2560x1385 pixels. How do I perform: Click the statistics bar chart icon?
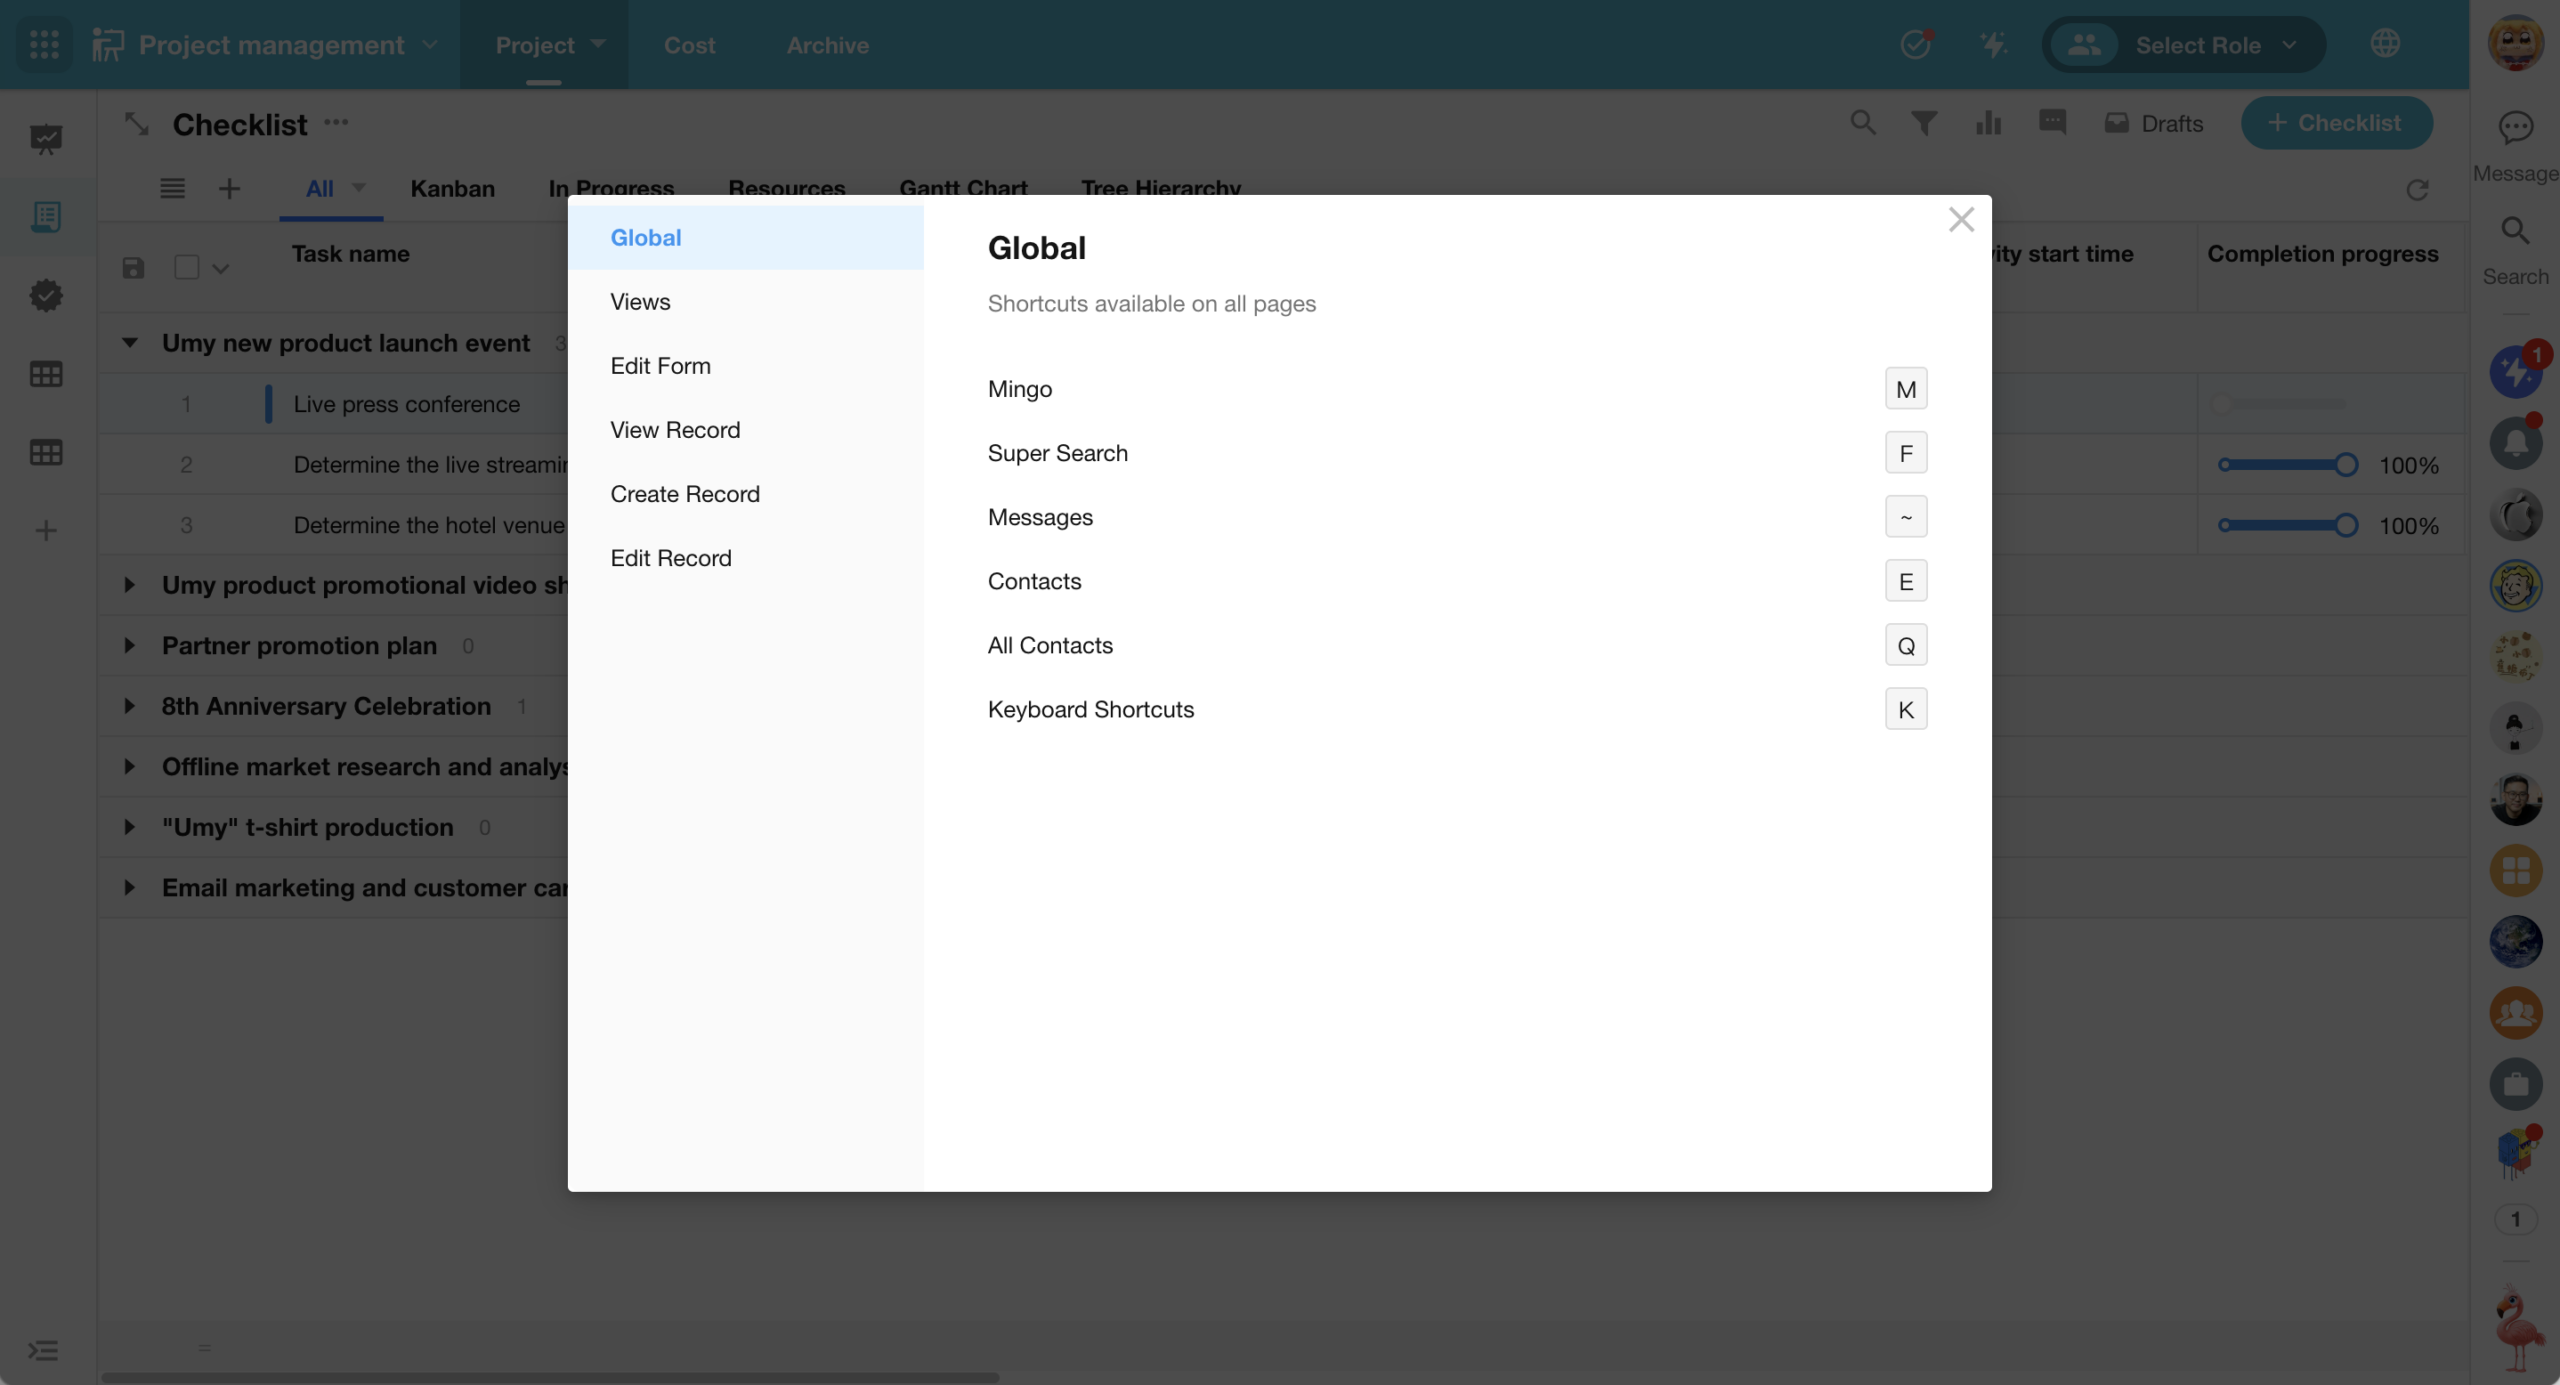[1988, 123]
